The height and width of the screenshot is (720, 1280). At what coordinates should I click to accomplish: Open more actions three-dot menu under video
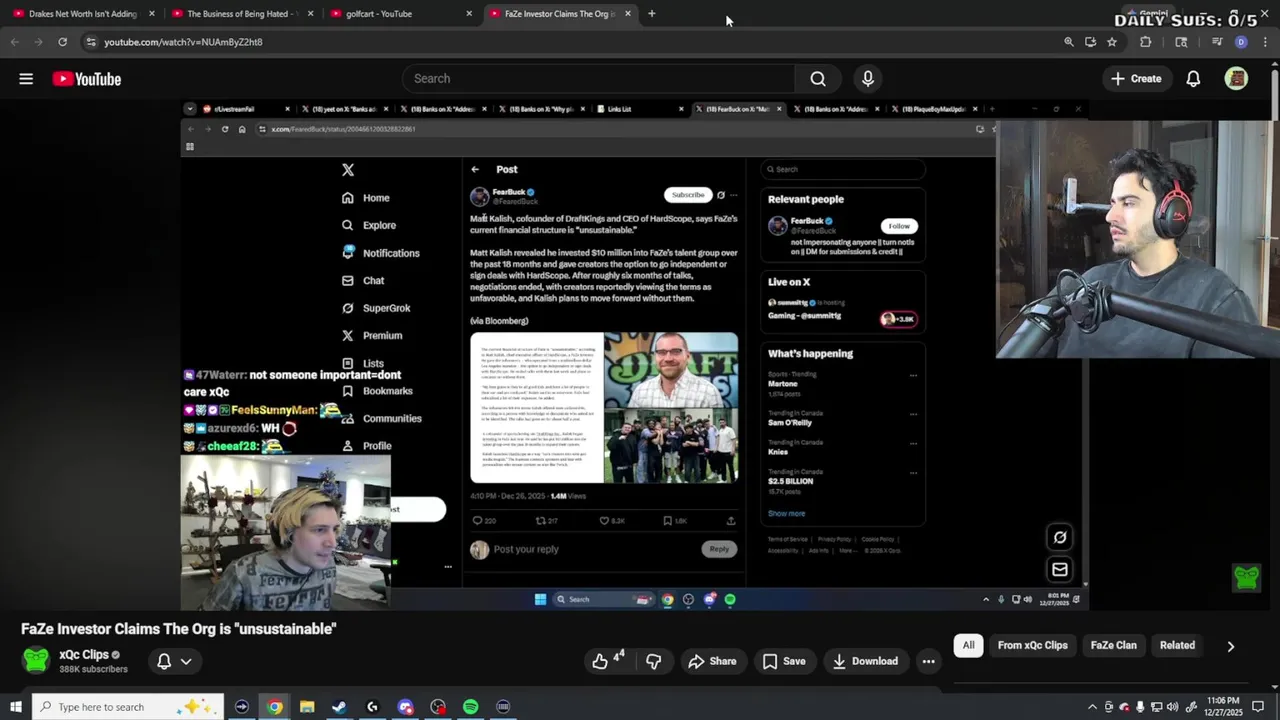[x=928, y=661]
